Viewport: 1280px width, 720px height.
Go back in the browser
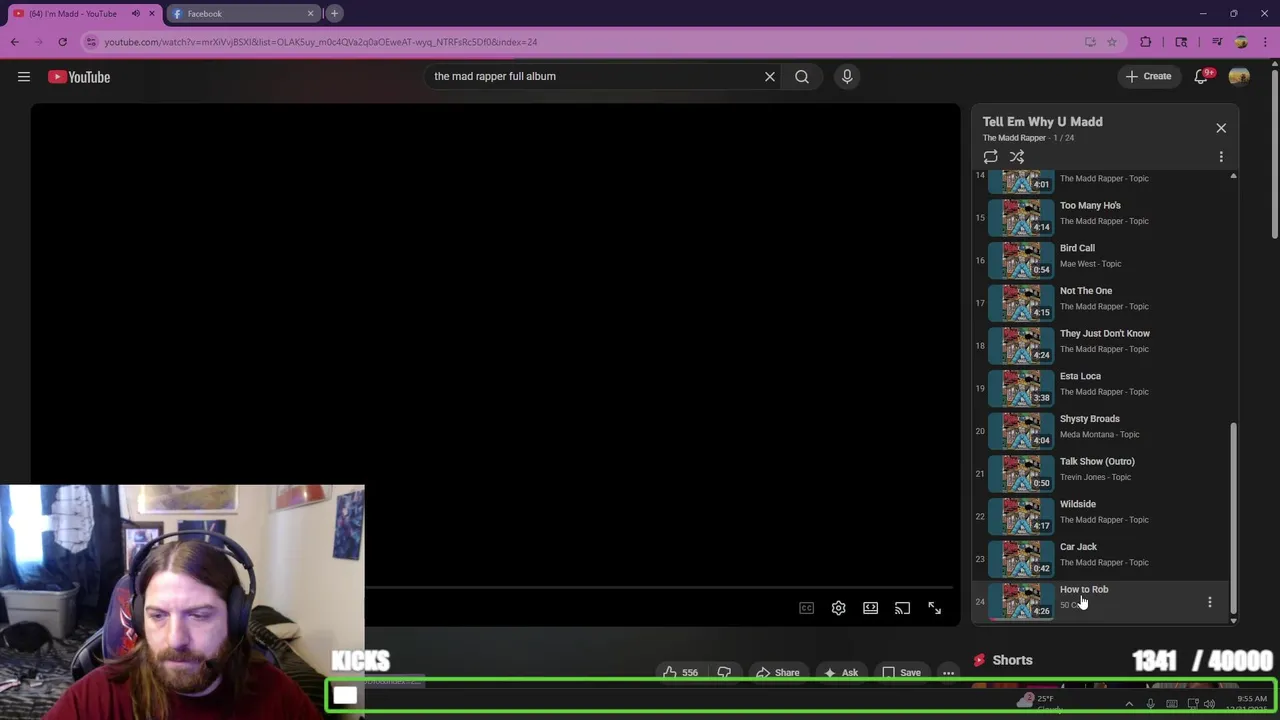[x=15, y=42]
